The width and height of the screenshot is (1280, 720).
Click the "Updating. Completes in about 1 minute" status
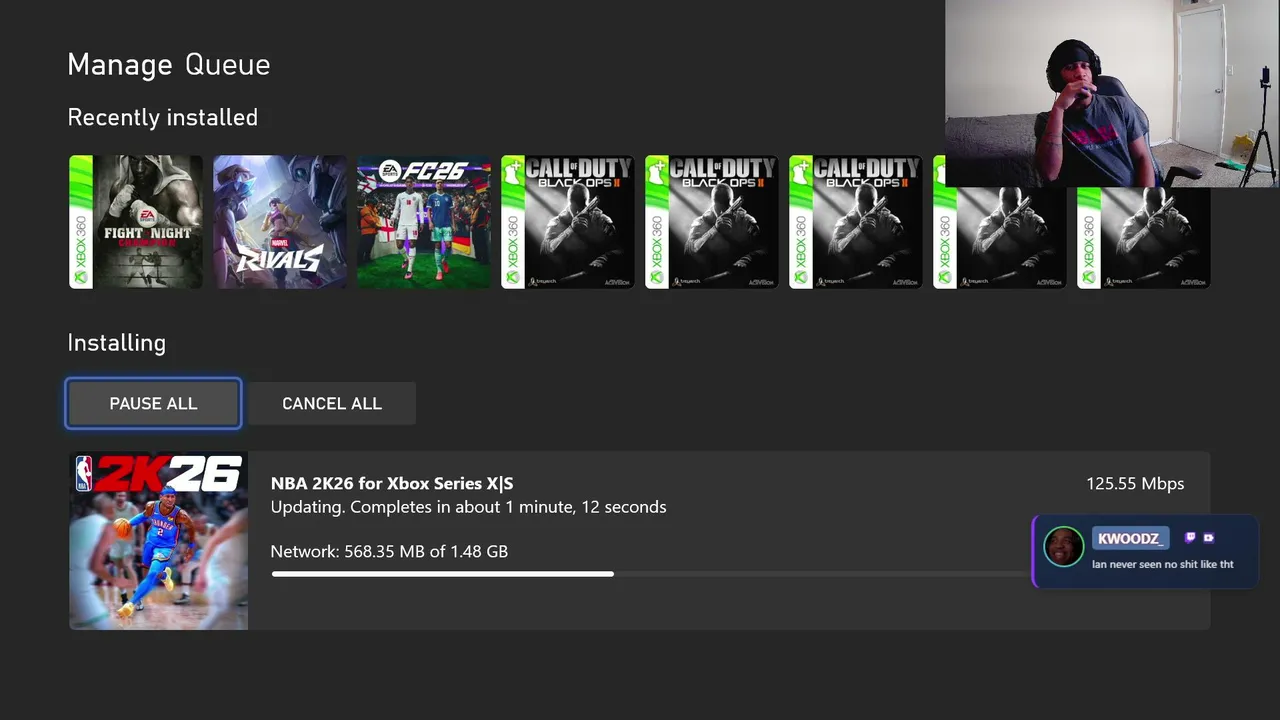468,507
